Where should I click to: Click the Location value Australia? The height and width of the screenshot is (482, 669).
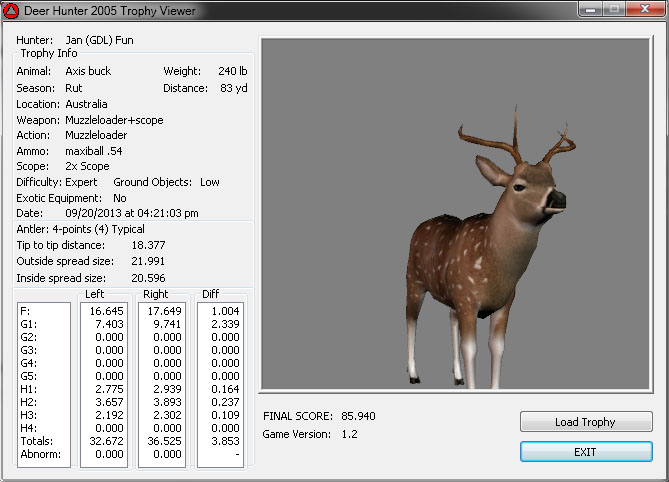coord(86,104)
